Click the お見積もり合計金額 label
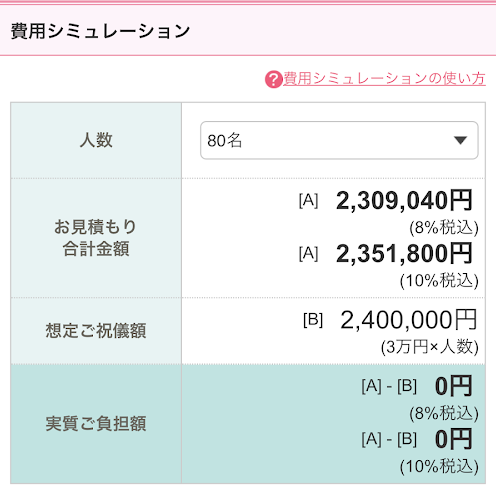496x494 pixels. [x=96, y=238]
